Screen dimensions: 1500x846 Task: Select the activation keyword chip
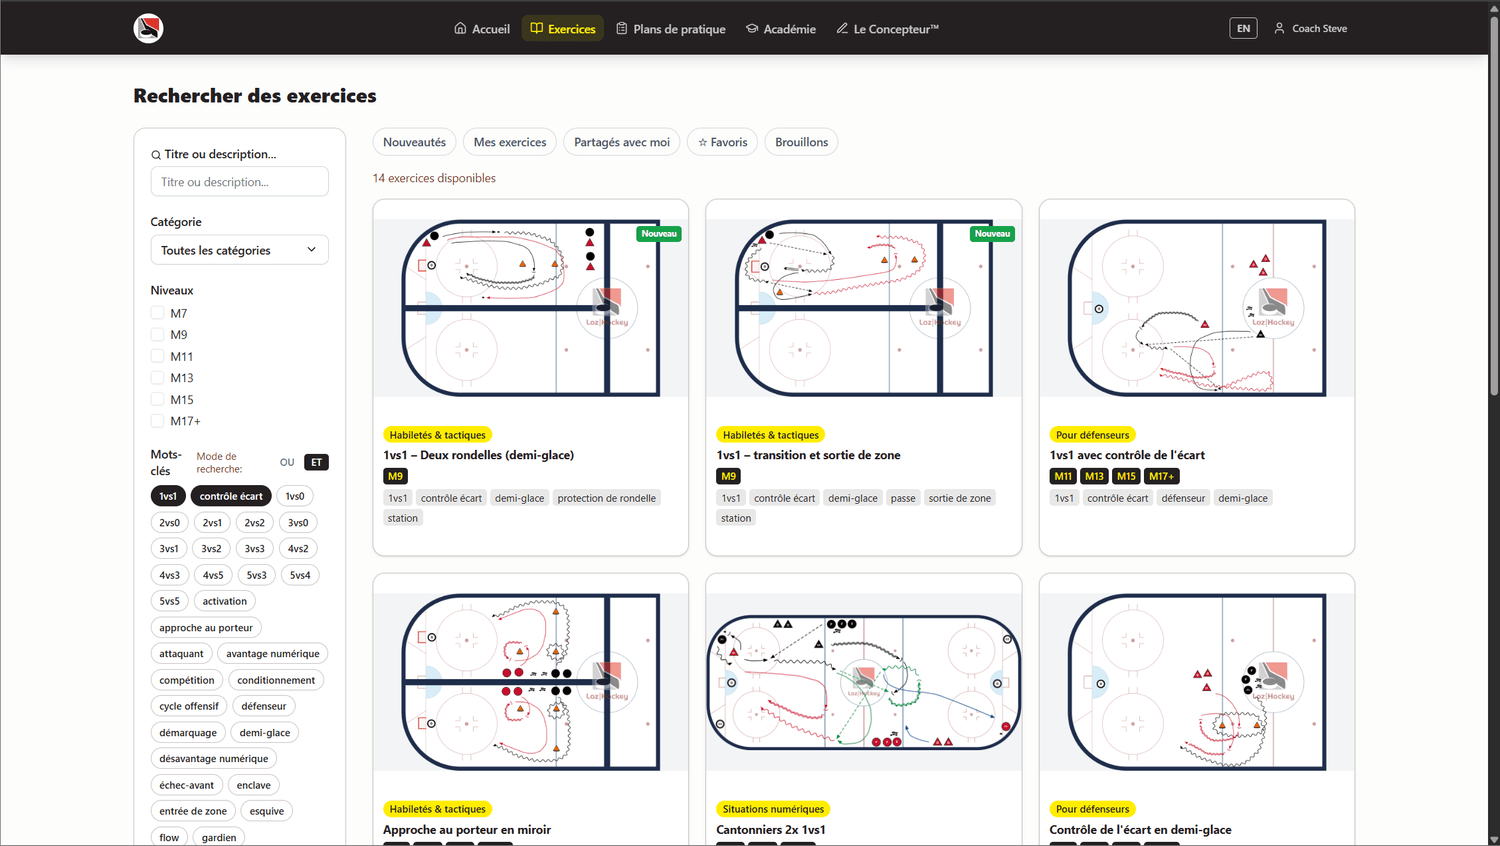click(225, 601)
